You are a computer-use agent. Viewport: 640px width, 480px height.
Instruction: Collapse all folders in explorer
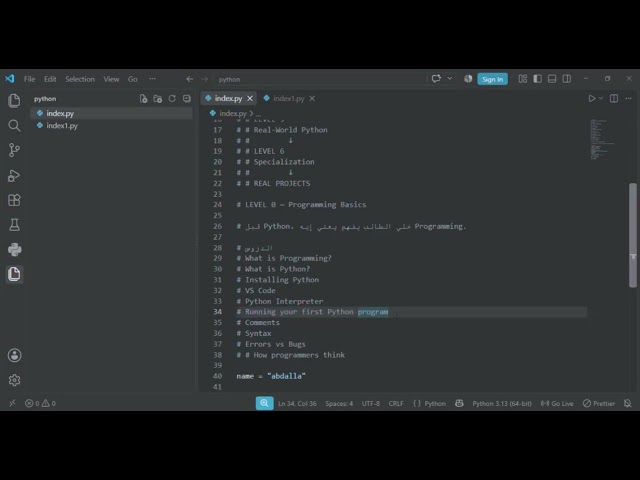(187, 99)
